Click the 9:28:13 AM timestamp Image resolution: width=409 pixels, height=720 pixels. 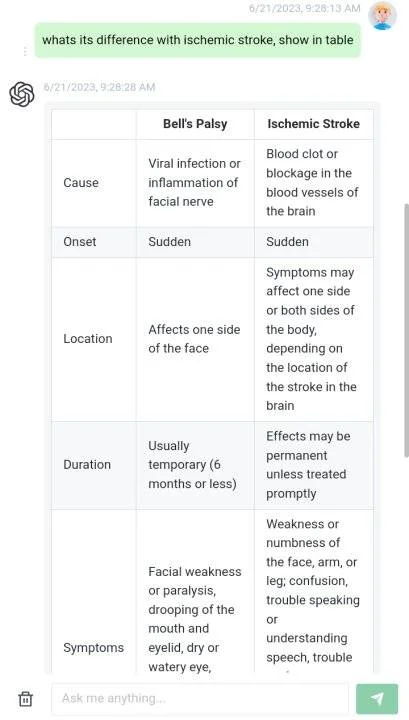[x=305, y=8]
